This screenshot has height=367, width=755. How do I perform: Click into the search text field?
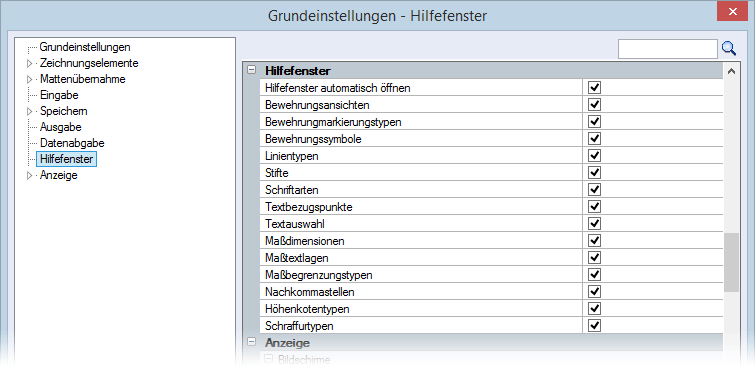coord(668,49)
